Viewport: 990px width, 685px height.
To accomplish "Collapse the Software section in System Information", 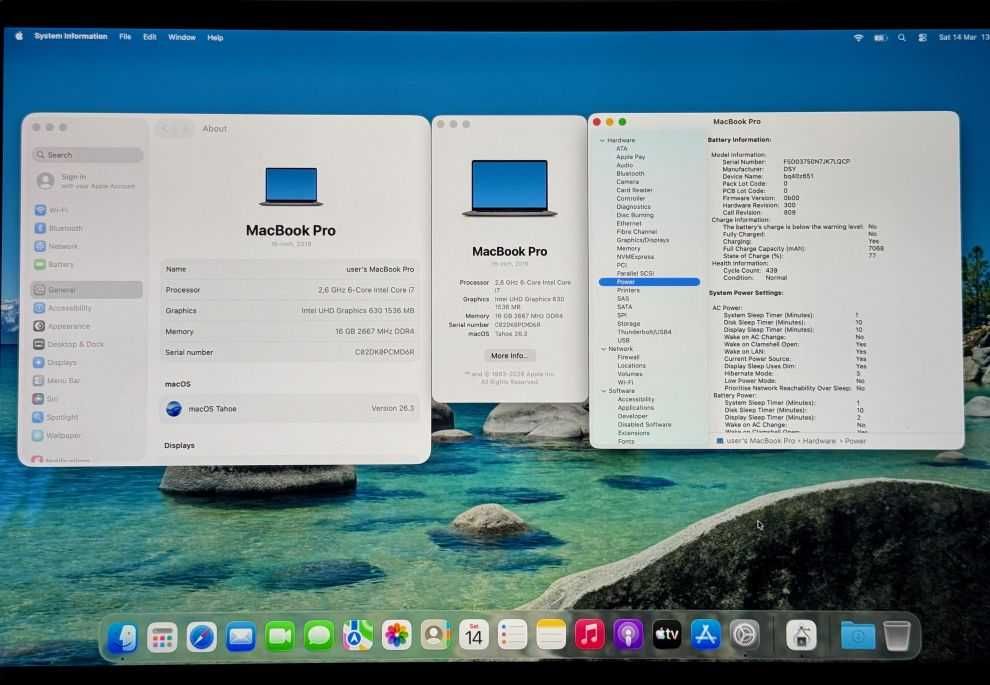I will point(604,391).
